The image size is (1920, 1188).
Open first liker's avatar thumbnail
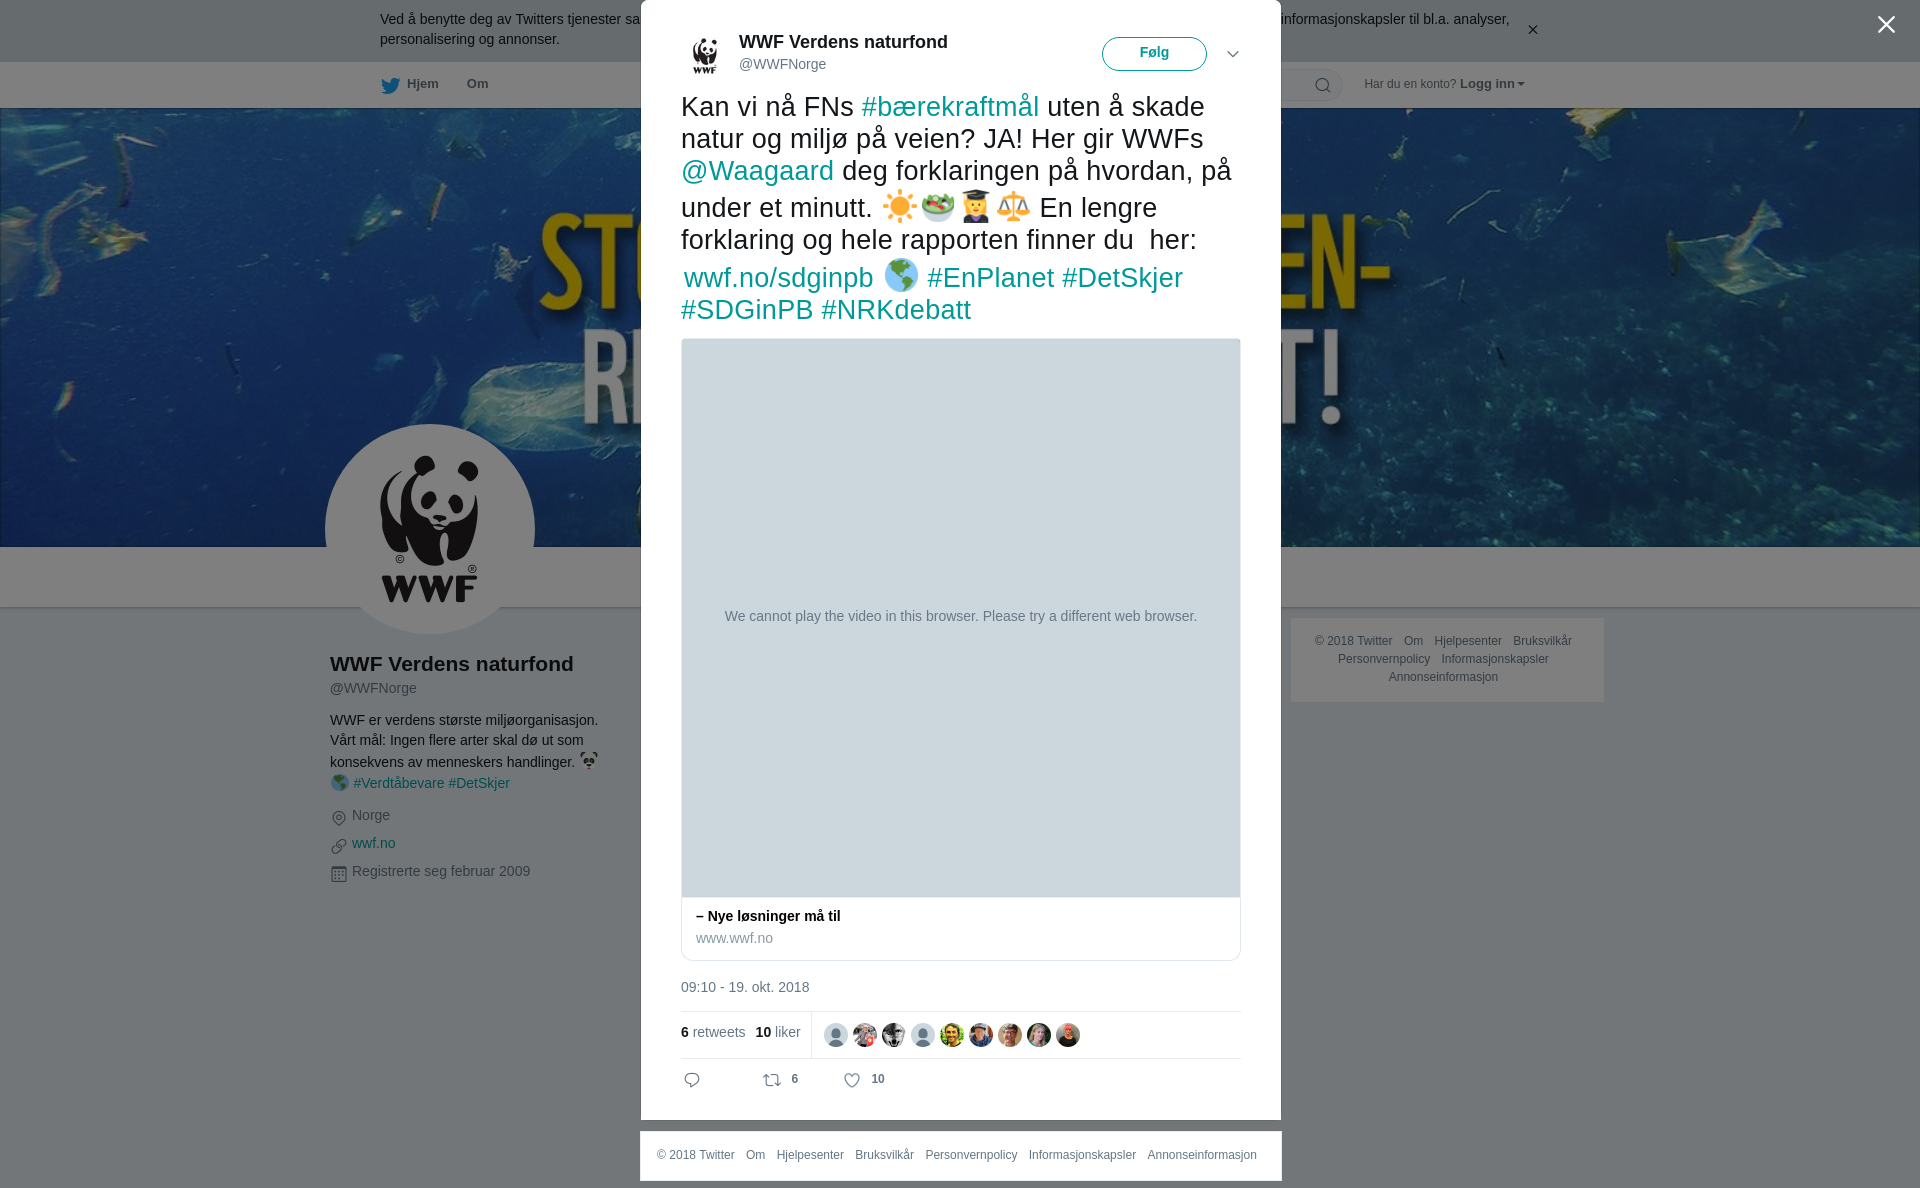(836, 1035)
